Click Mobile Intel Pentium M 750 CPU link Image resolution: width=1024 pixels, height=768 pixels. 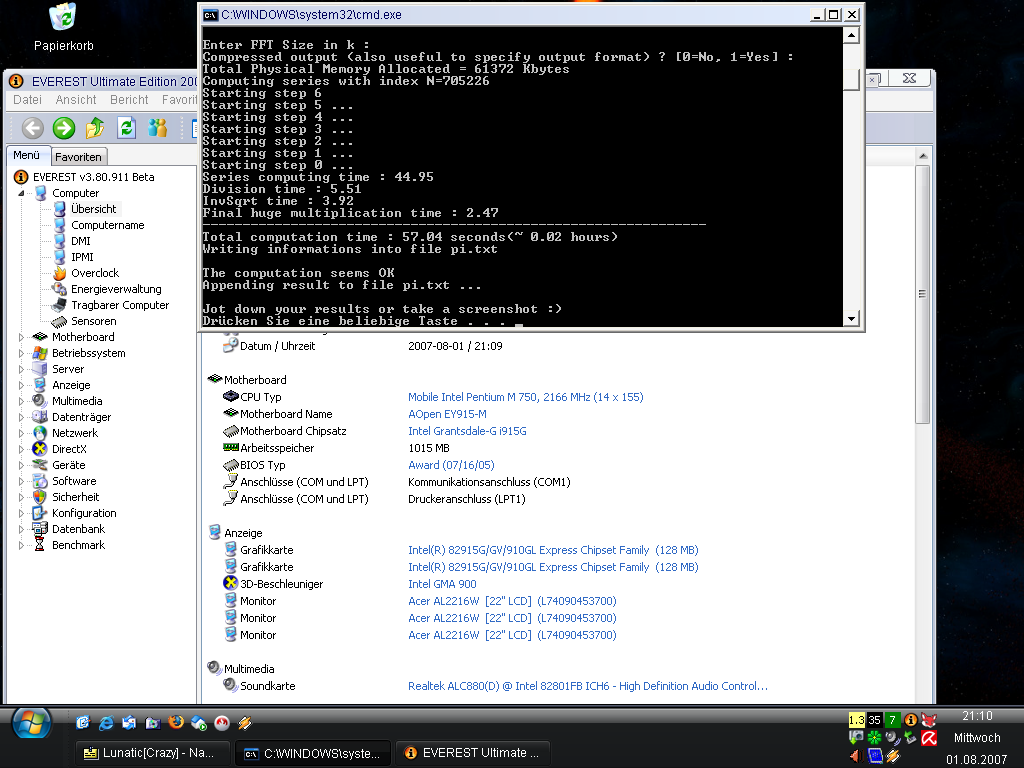coord(526,397)
